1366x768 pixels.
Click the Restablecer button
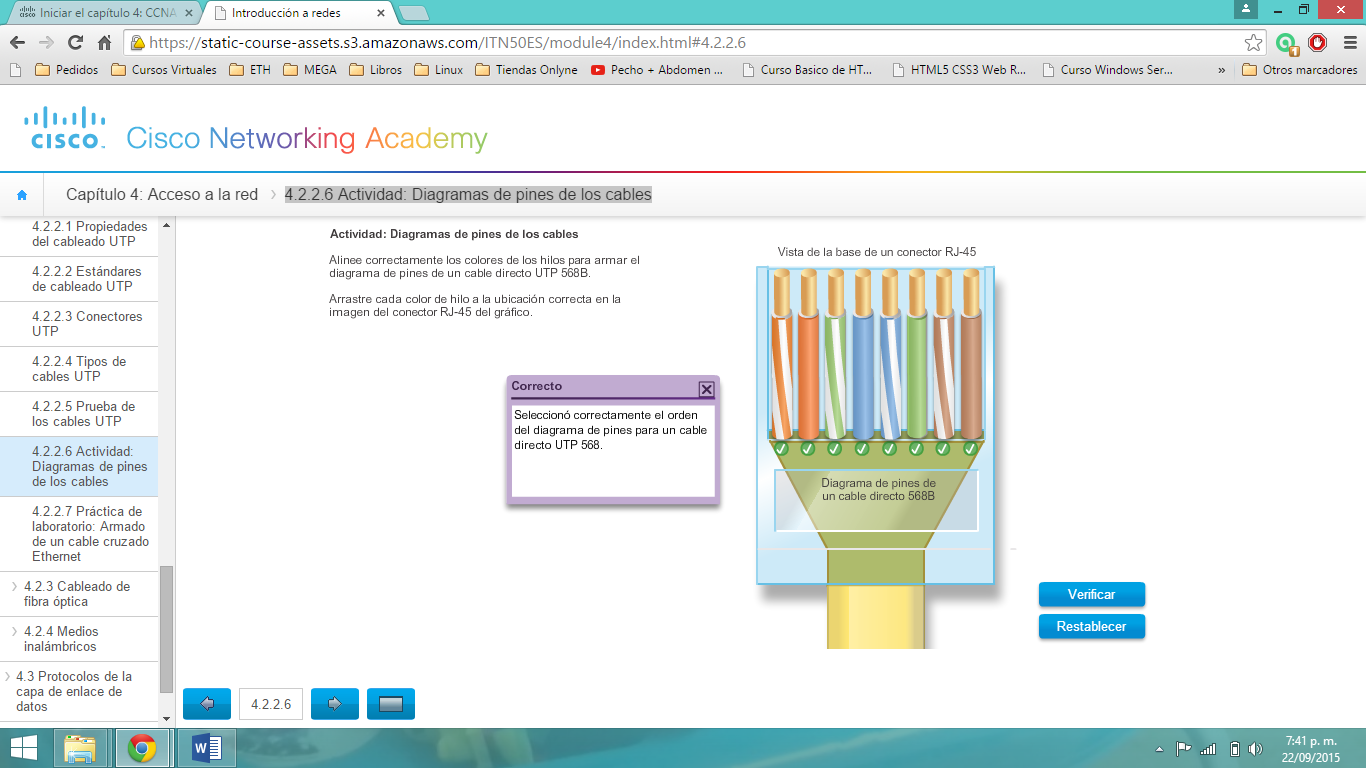click(1092, 627)
